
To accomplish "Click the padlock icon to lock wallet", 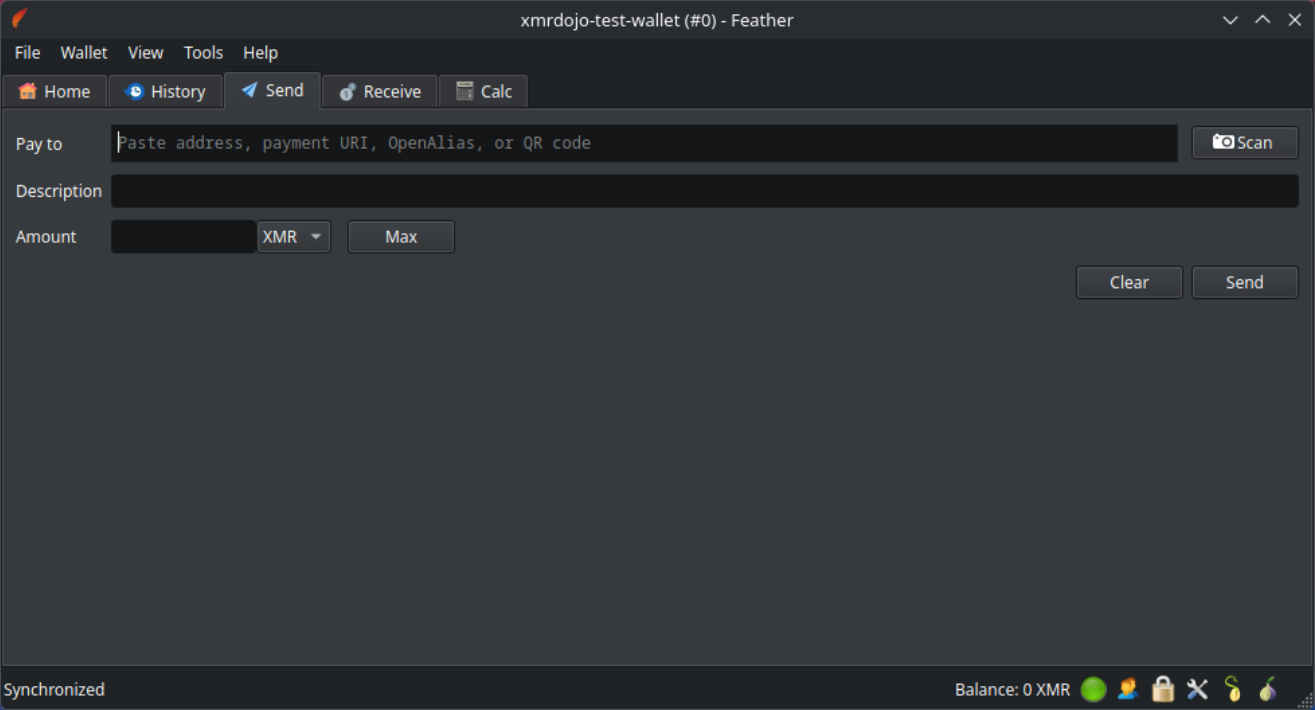I will click(1162, 689).
